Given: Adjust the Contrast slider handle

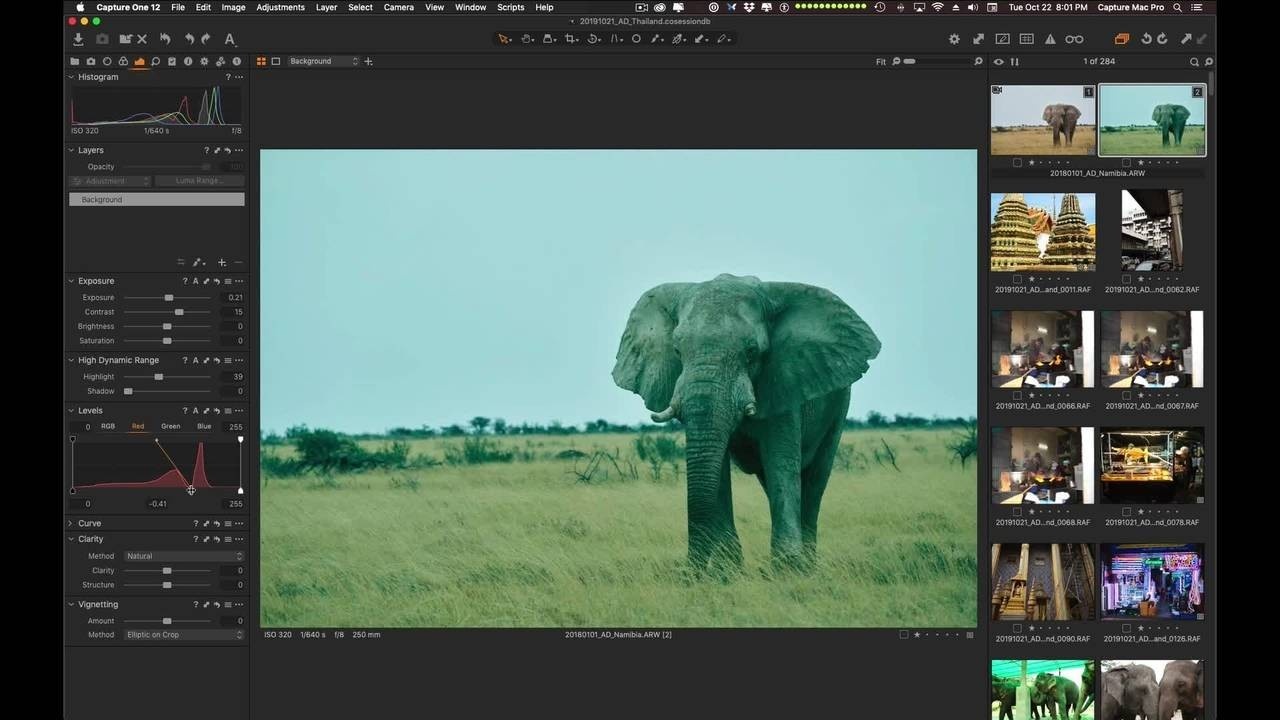Looking at the screenshot, I should coord(179,312).
